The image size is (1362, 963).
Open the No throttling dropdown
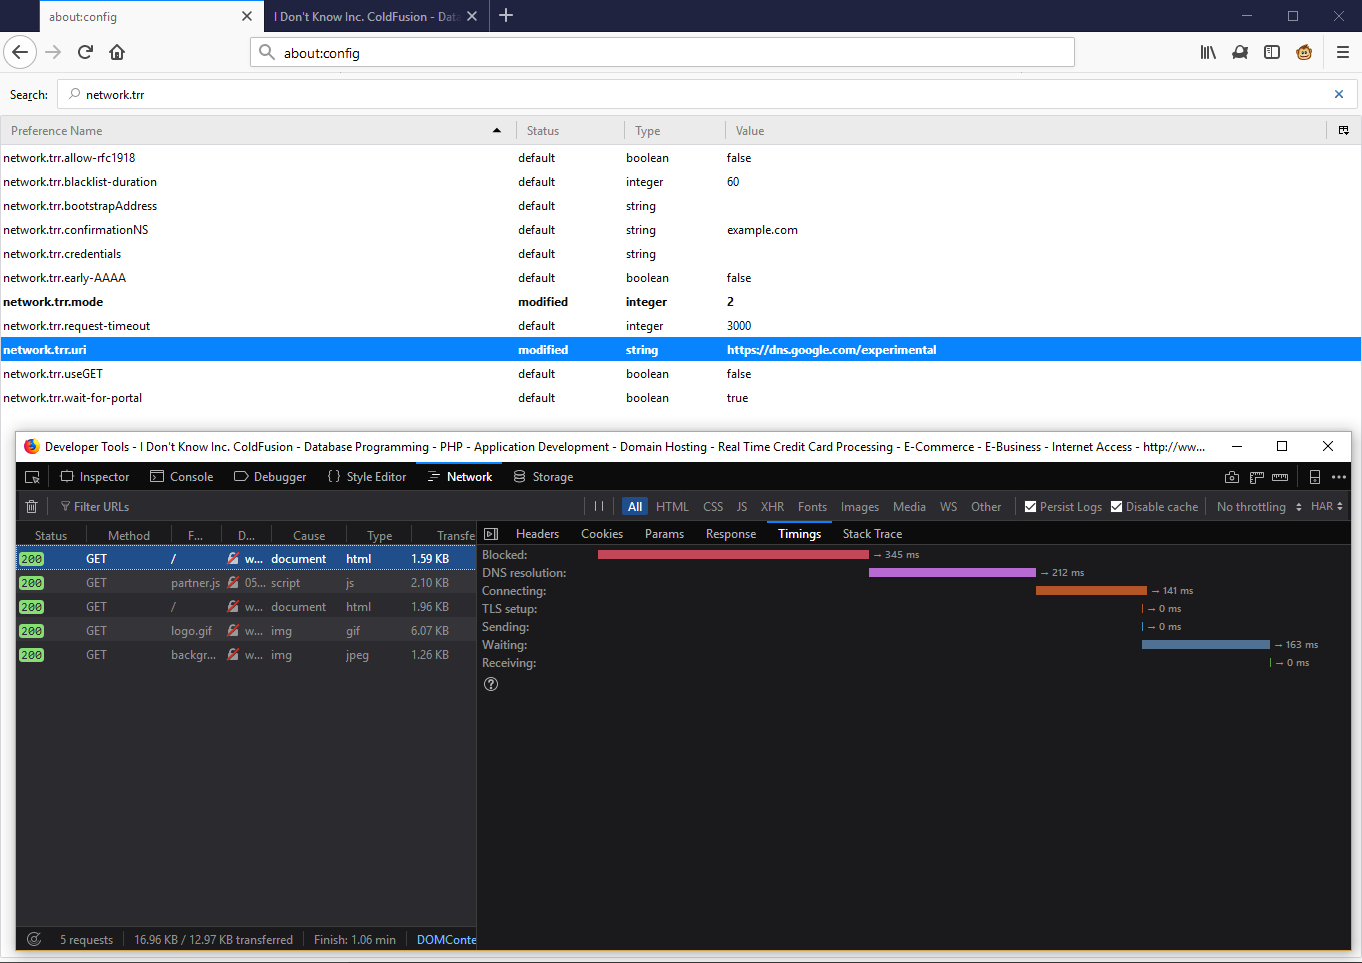point(1258,507)
